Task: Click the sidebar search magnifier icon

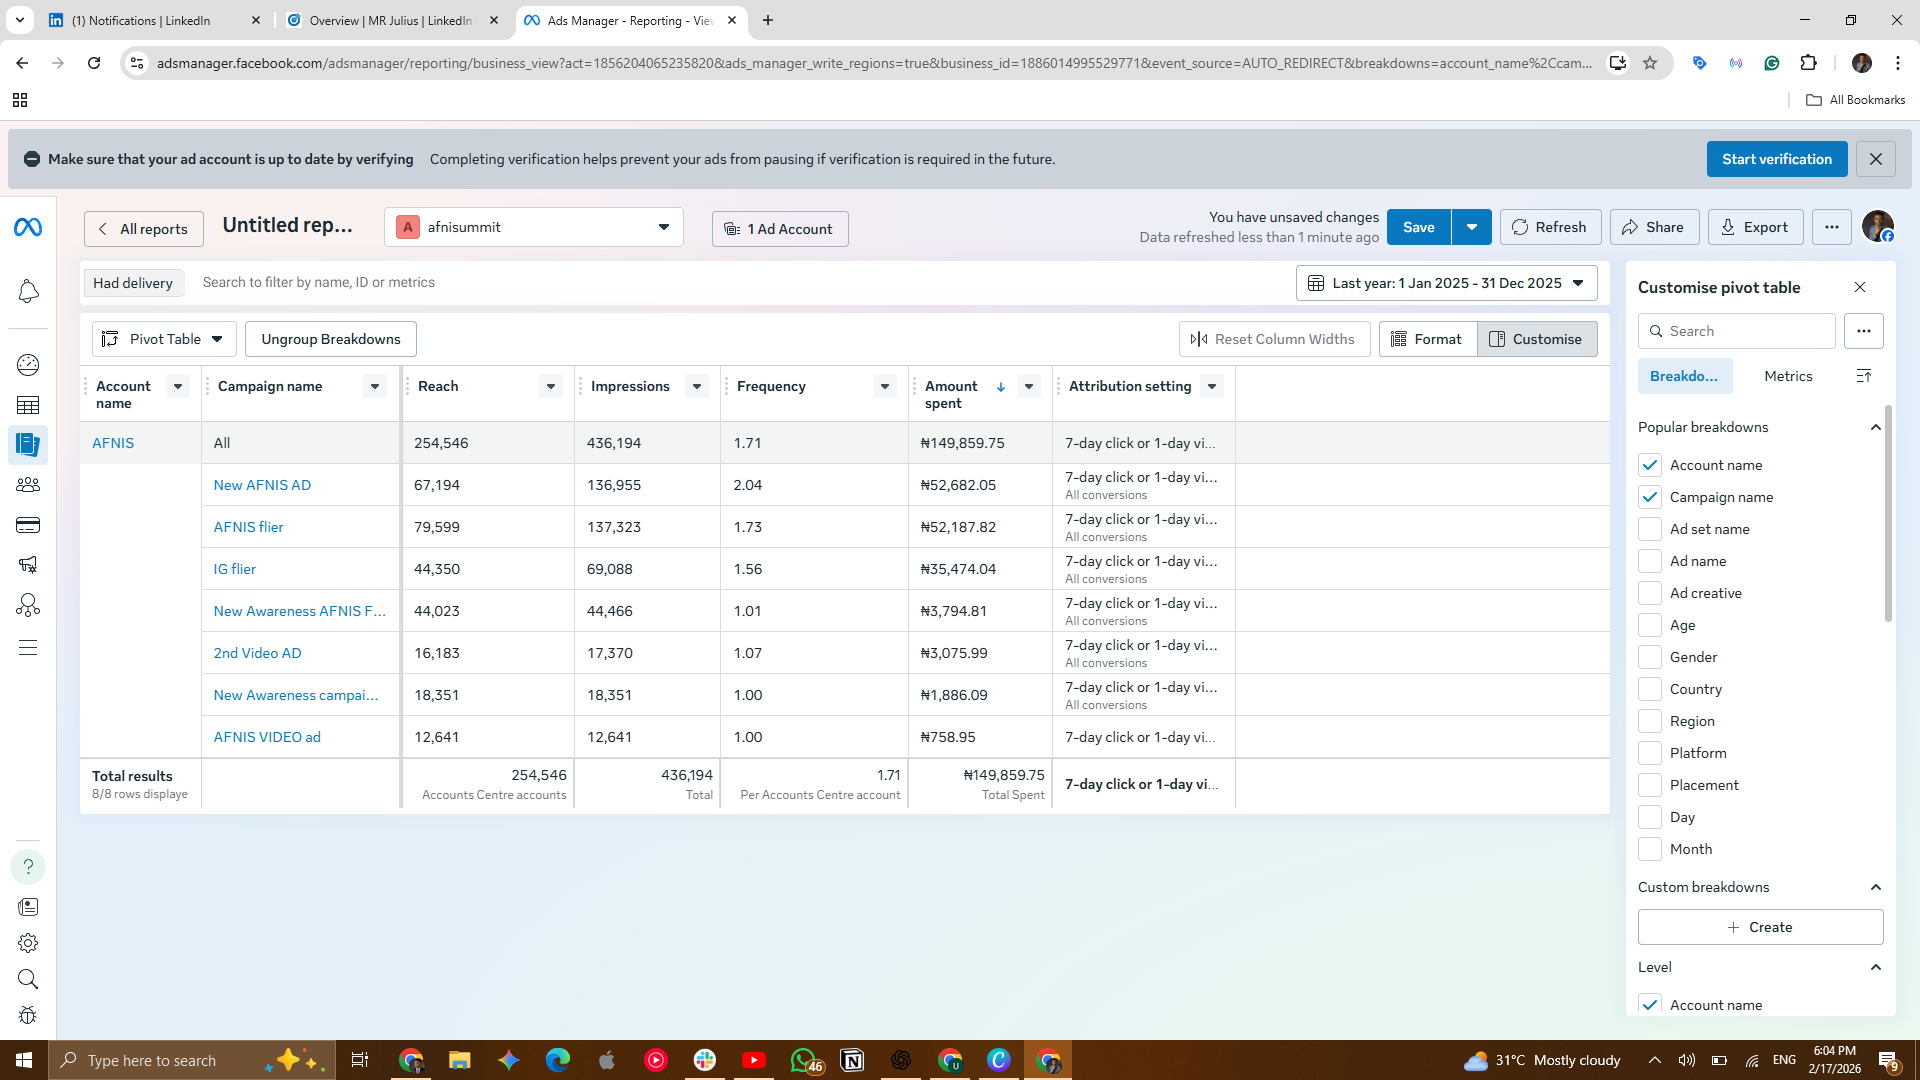Action: 28,979
